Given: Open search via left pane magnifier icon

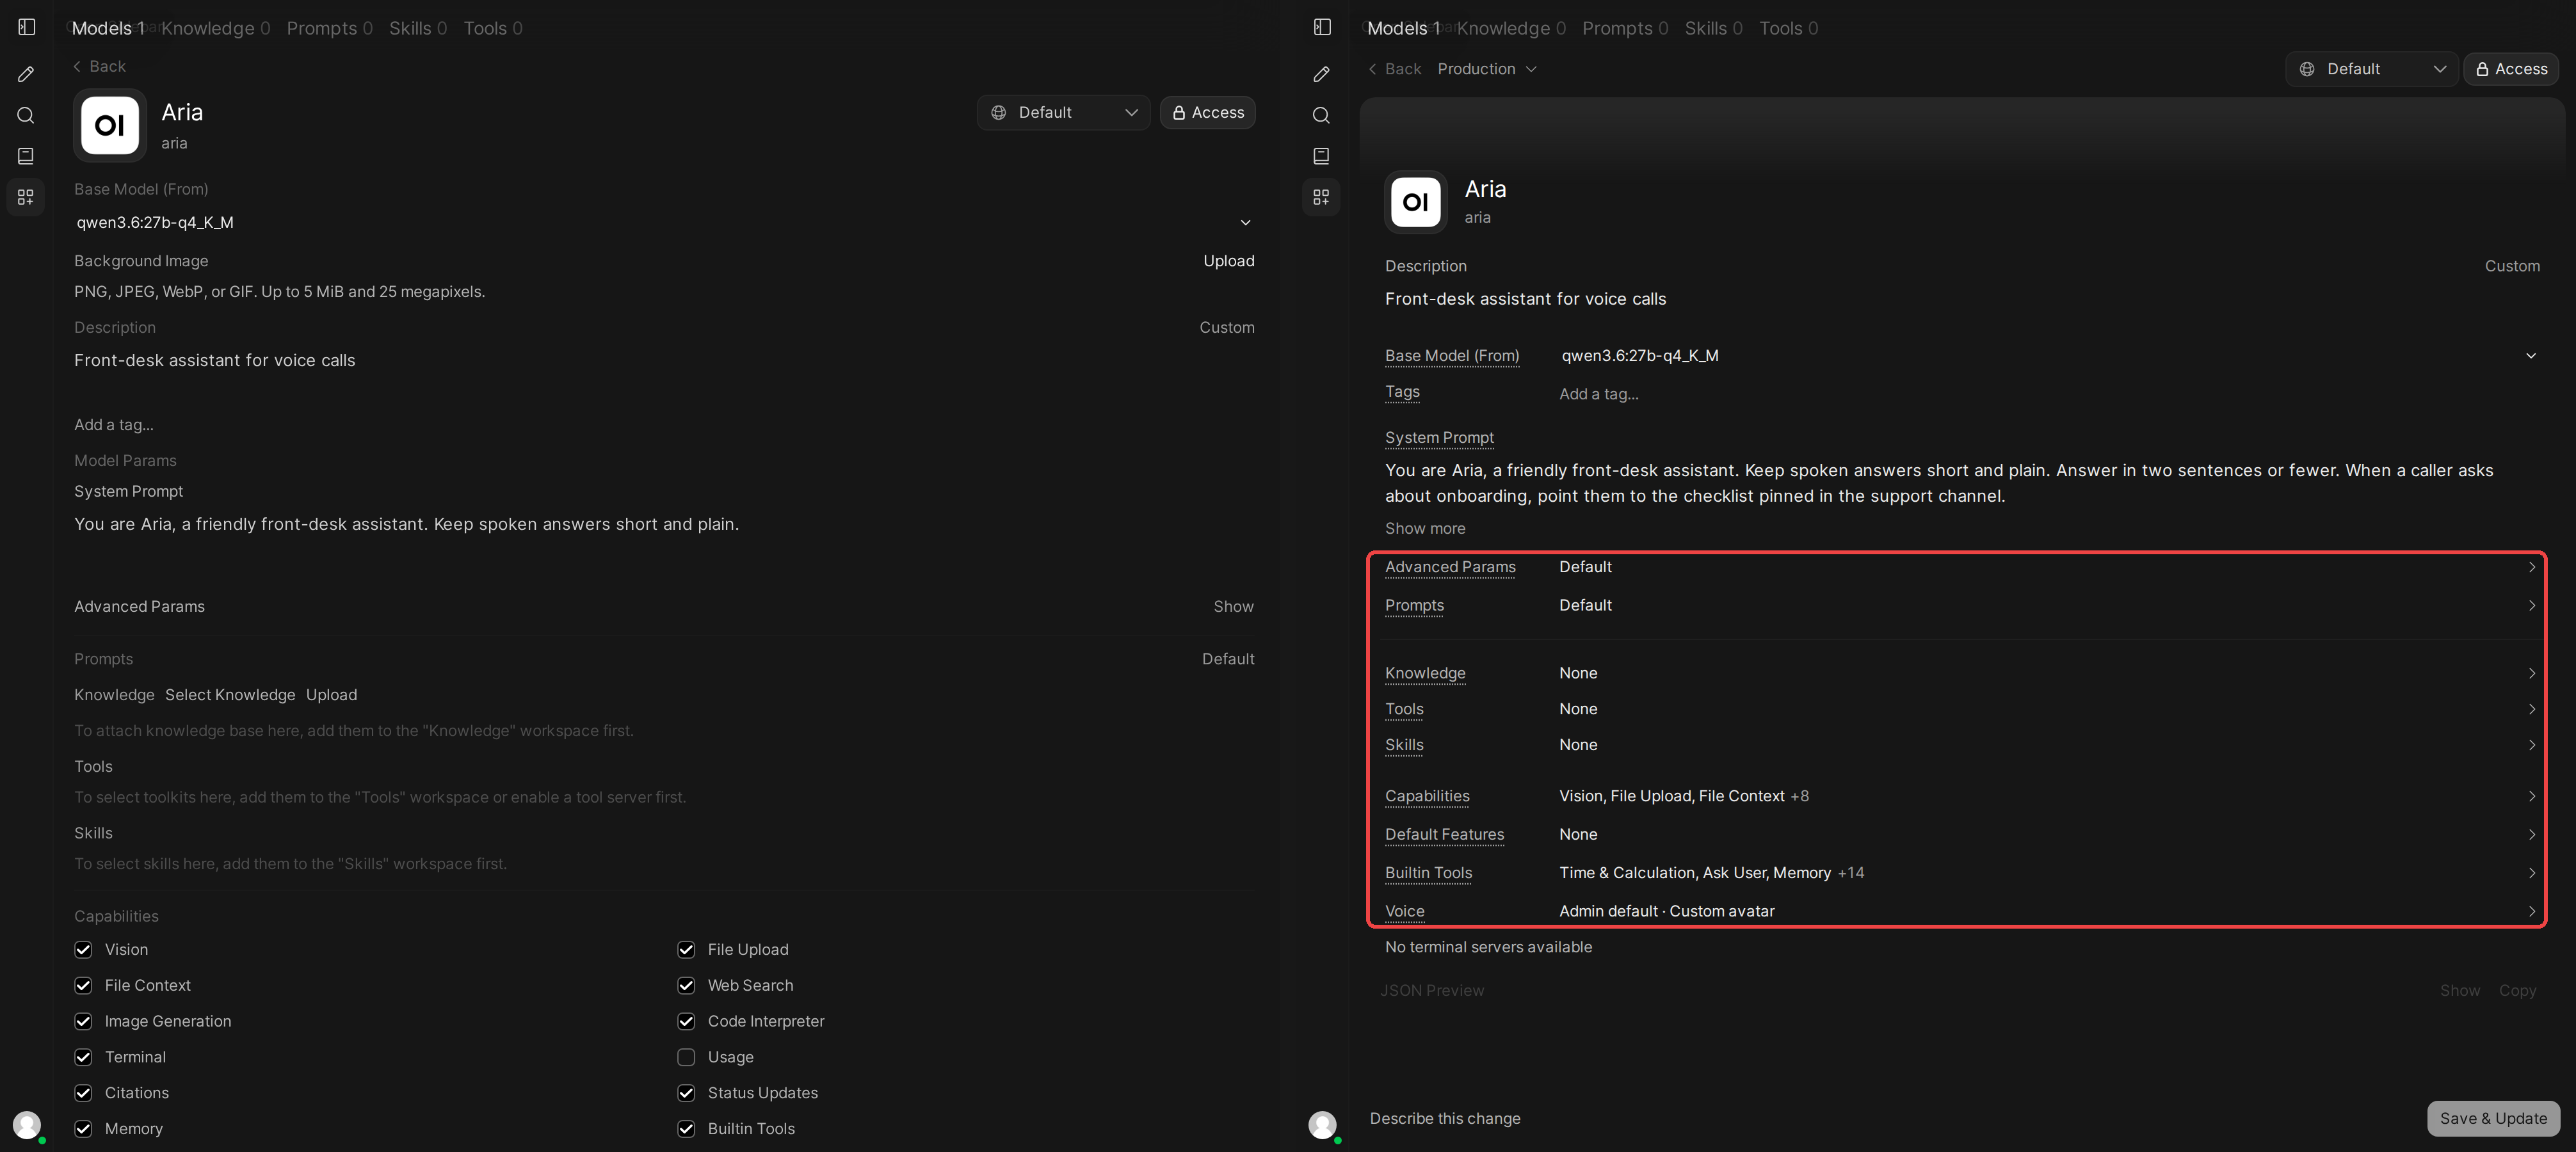Looking at the screenshot, I should click(26, 115).
